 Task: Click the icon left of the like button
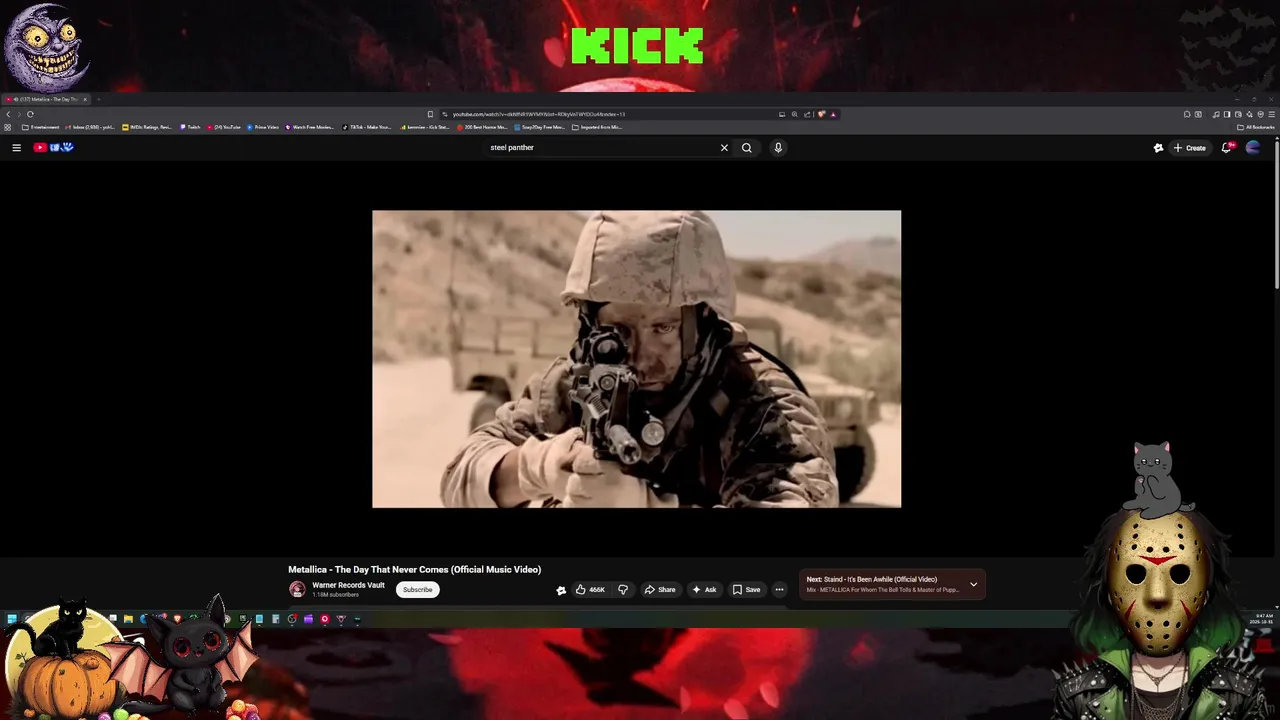pos(561,590)
